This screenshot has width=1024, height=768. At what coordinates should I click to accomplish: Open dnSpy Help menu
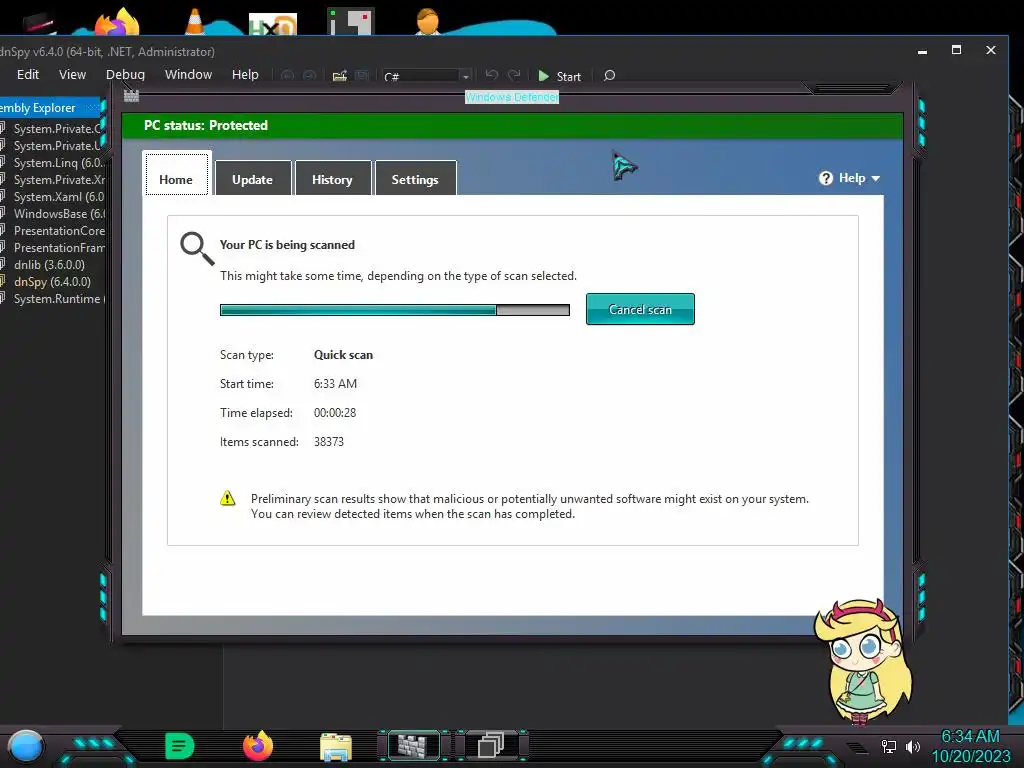245,74
